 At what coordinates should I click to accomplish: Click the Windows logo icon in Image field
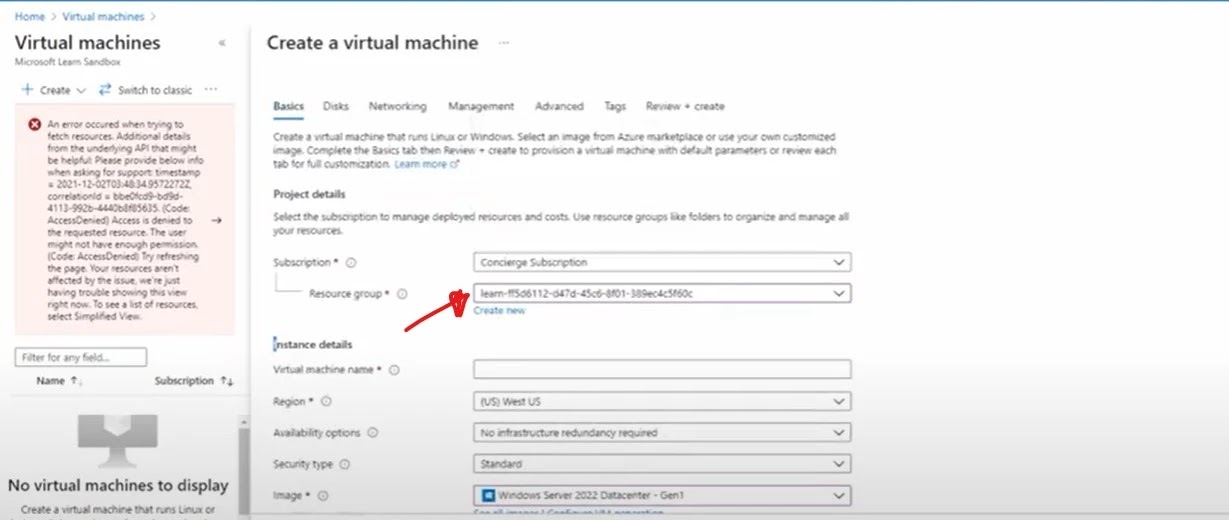(489, 495)
